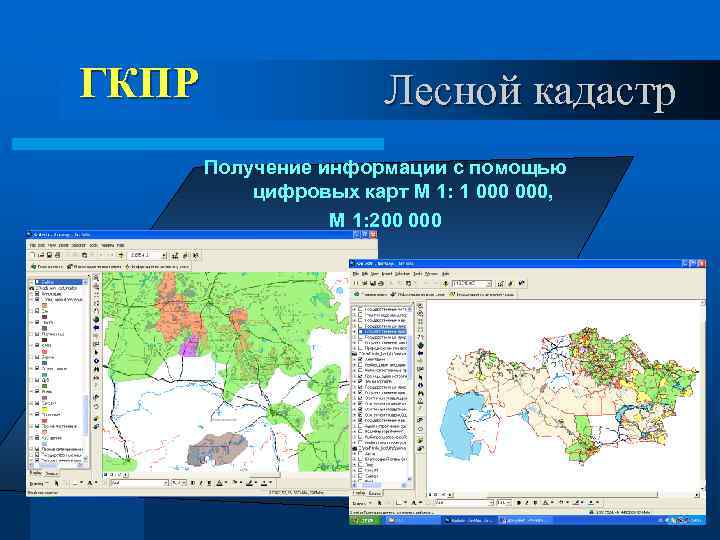Open Drawing menu dropdown in left ArcMap window
Image resolution: width=720 pixels, height=540 pixels.
pyautogui.click(x=38, y=483)
